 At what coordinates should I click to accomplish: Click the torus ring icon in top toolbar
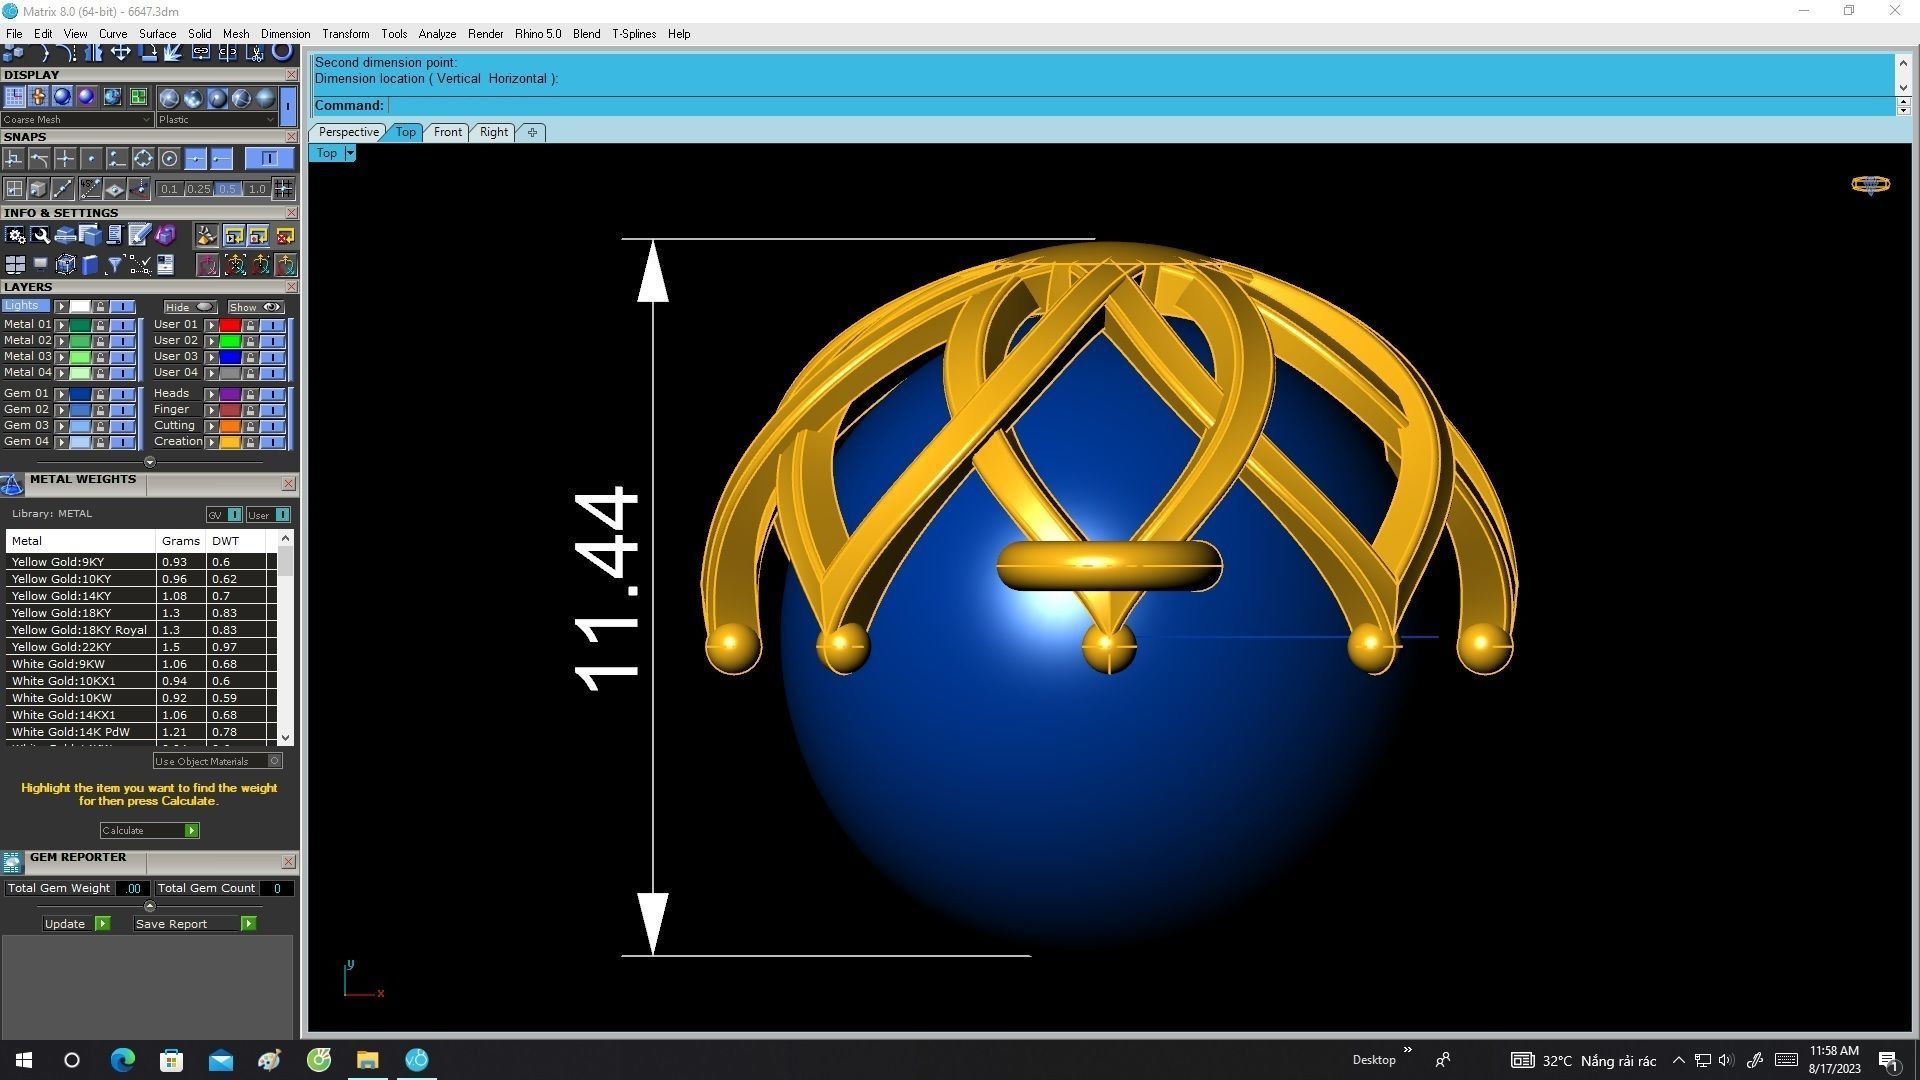click(x=284, y=52)
